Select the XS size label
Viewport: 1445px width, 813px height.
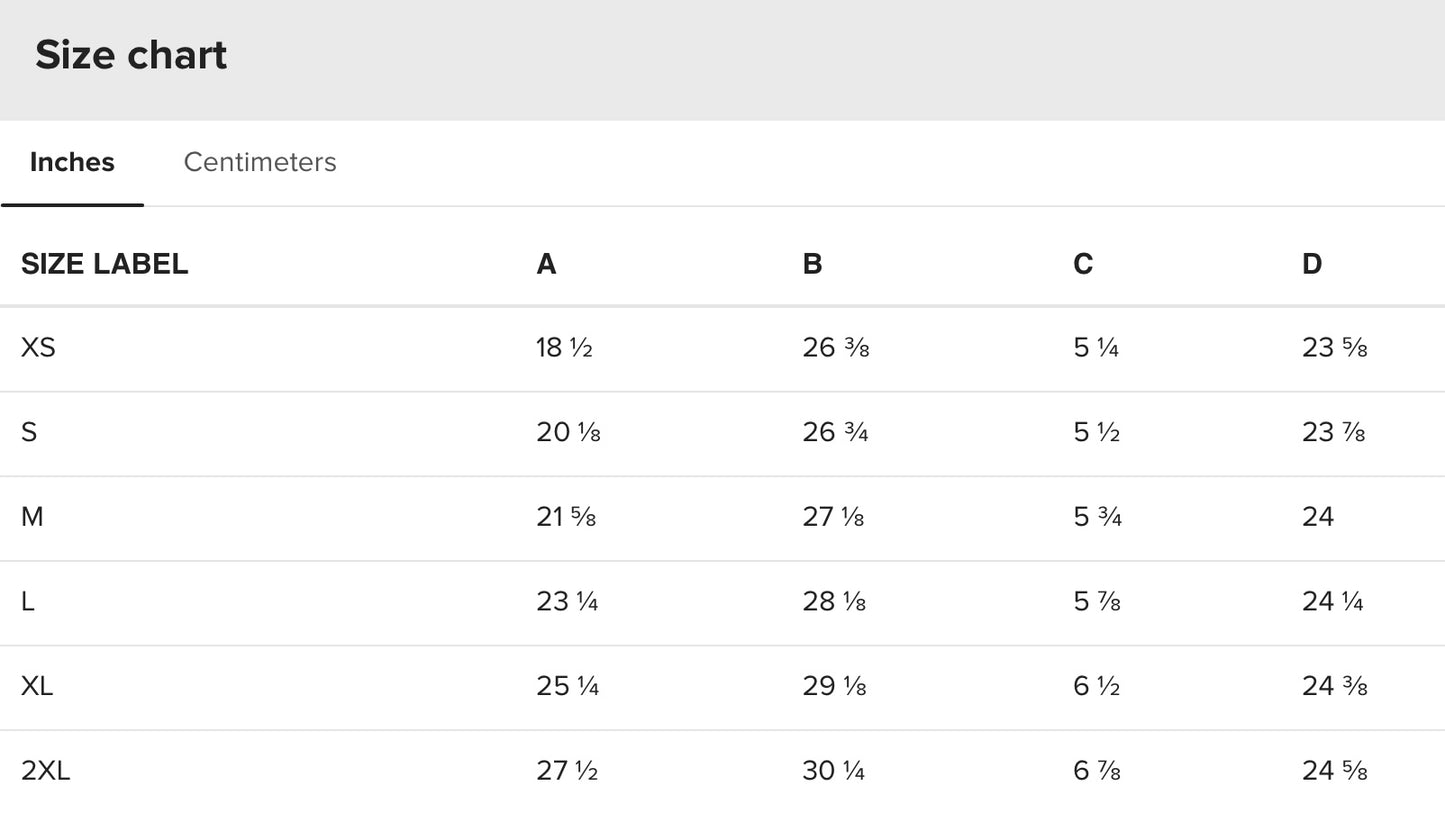coord(38,348)
